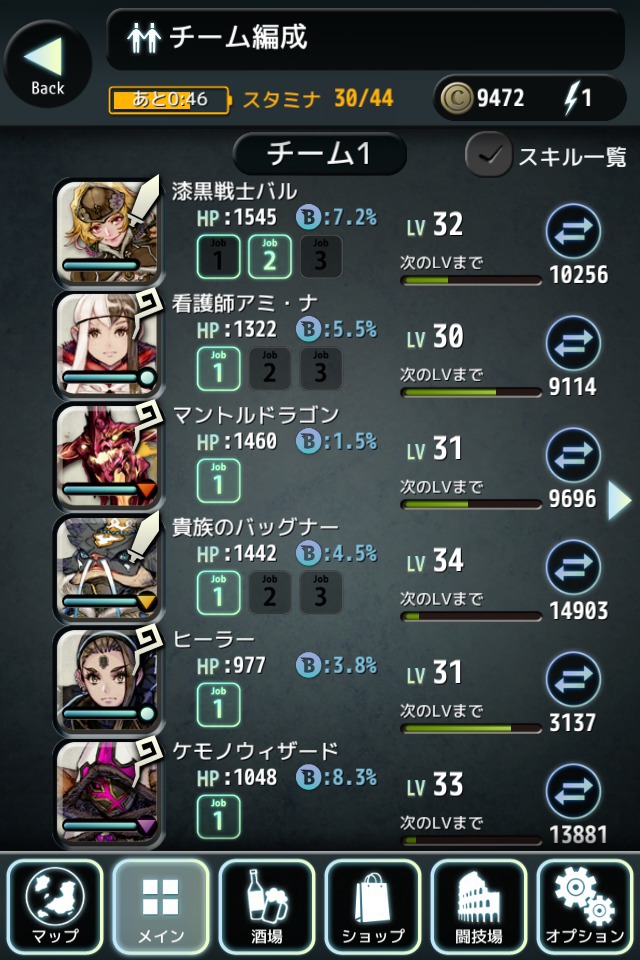Open the オプション gears icon
The width and height of the screenshot is (640, 960).
point(584,905)
